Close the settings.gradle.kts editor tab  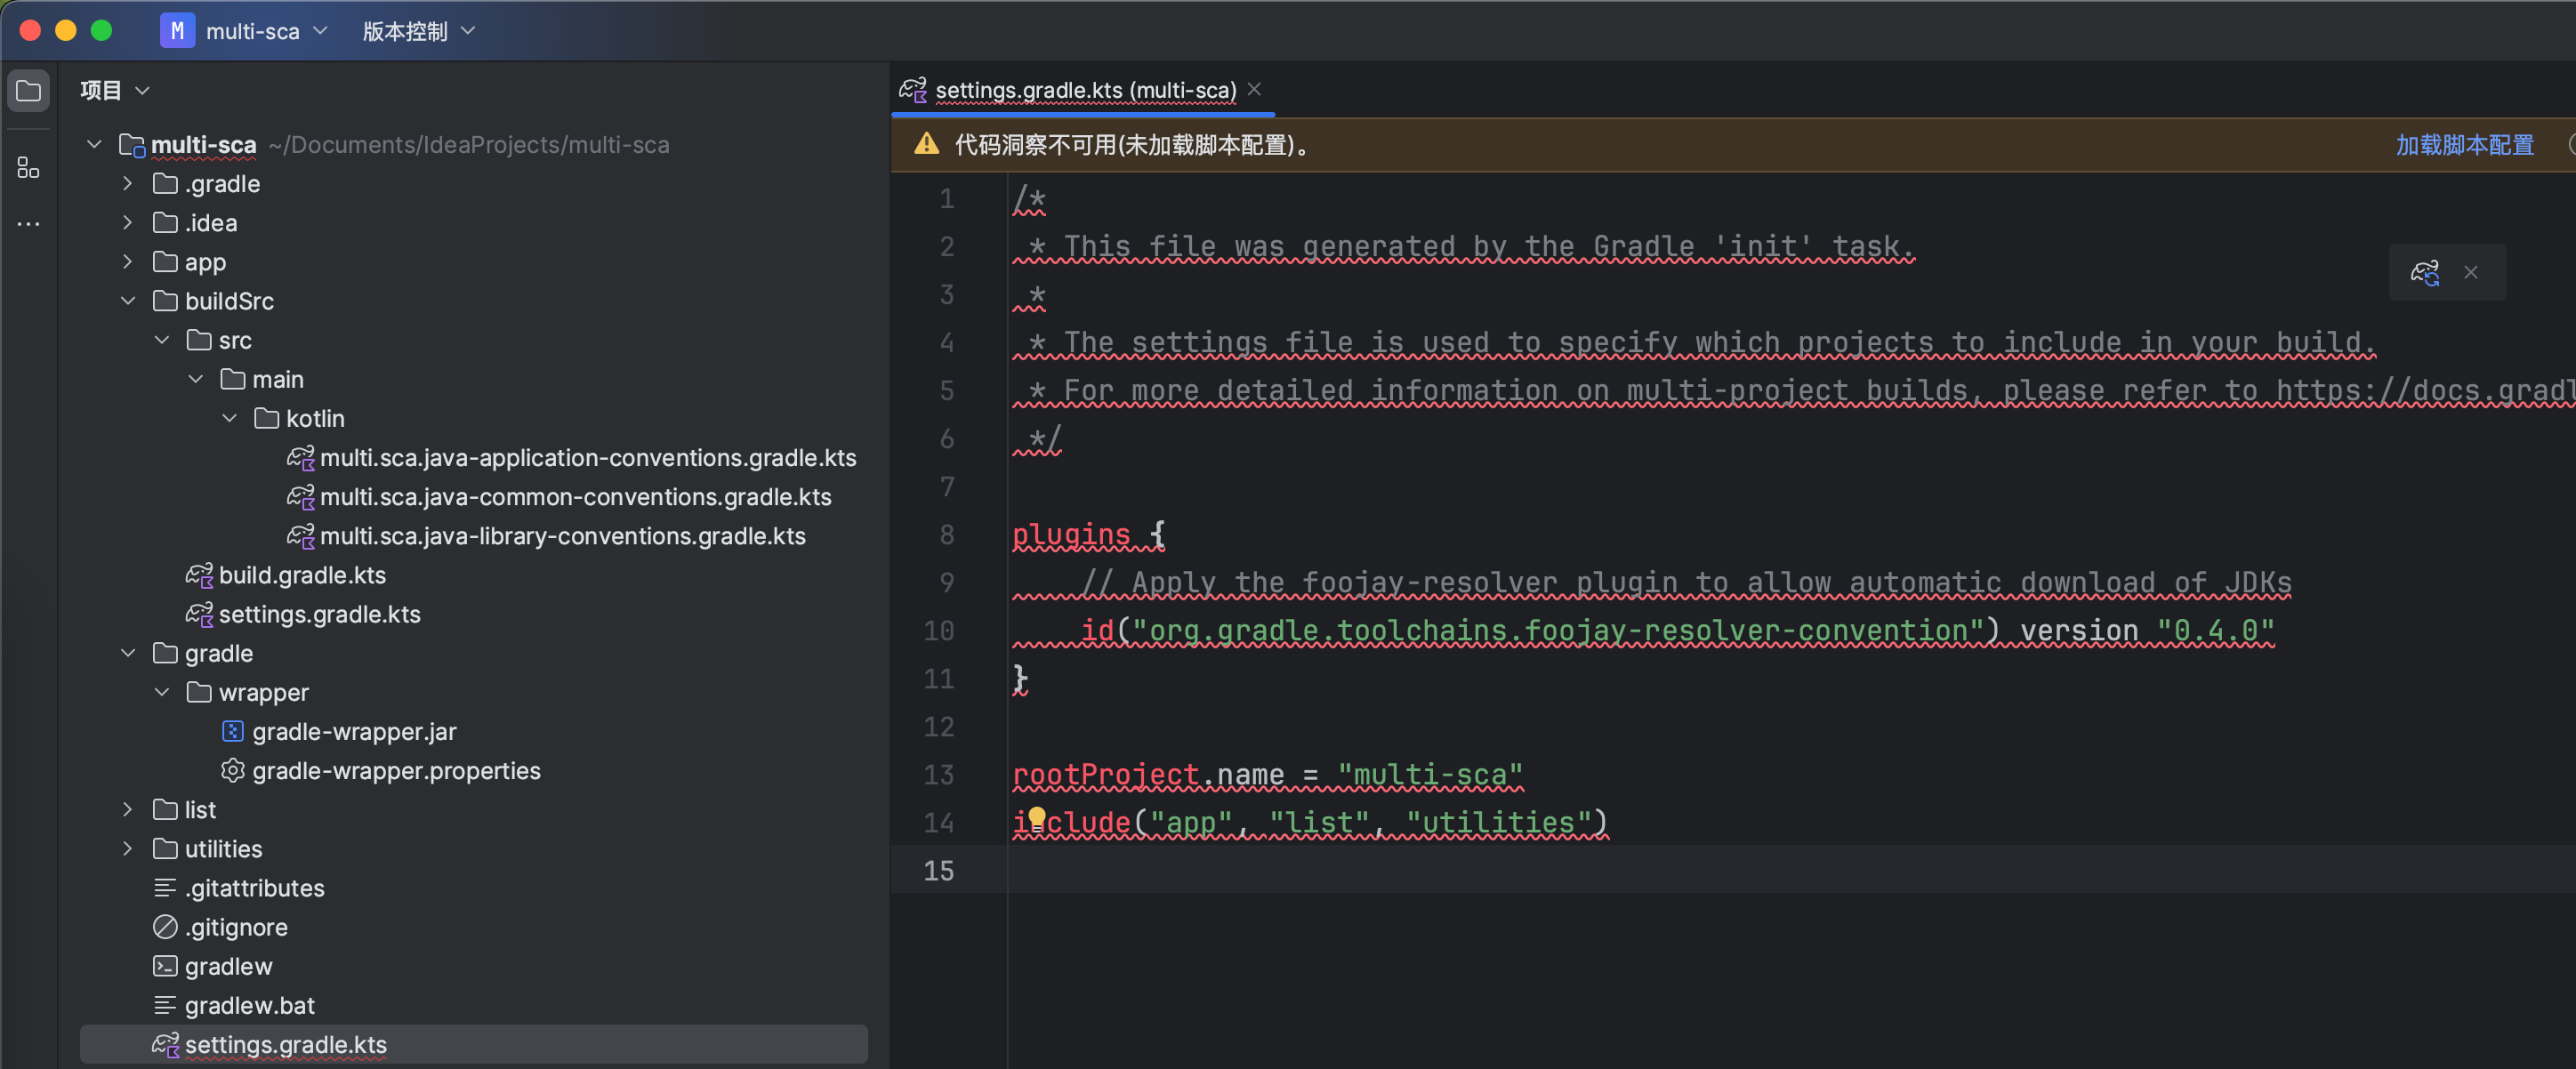(1254, 89)
